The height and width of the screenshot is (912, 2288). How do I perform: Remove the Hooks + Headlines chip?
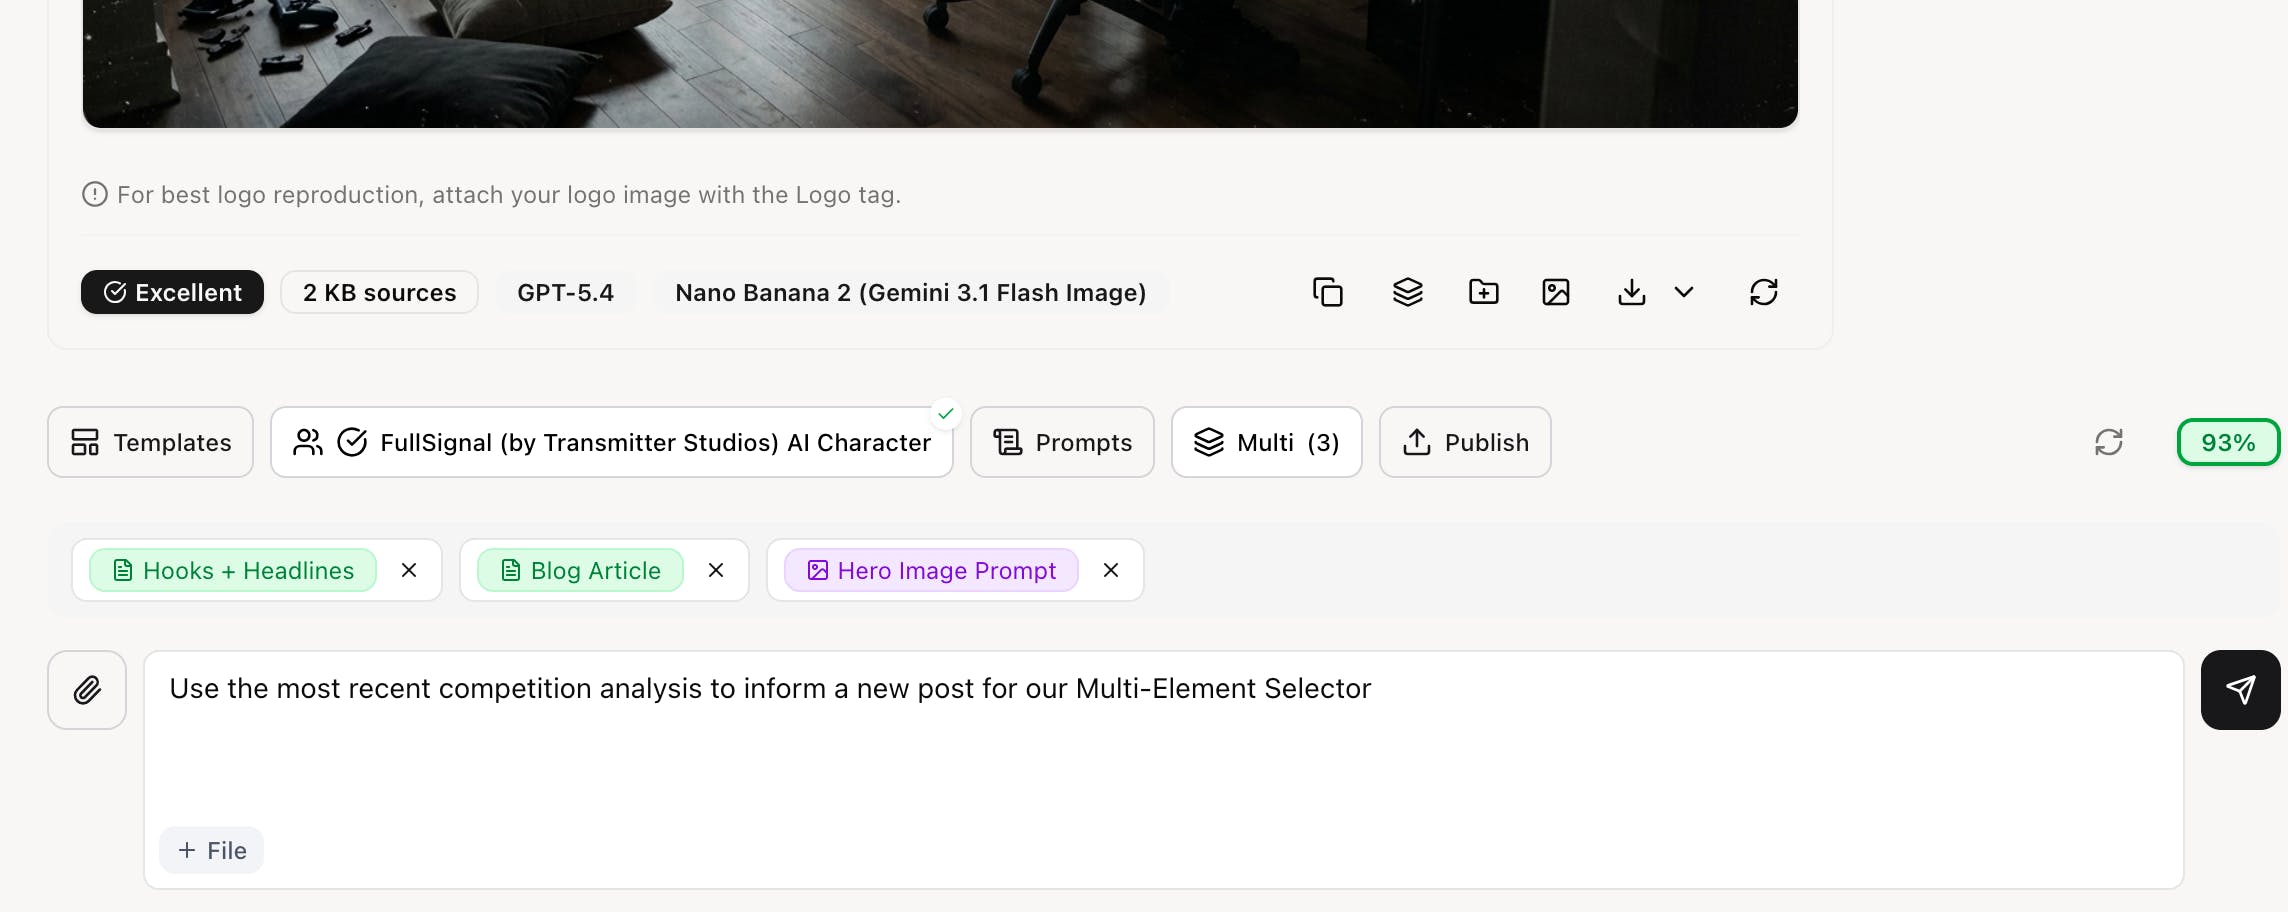409,570
